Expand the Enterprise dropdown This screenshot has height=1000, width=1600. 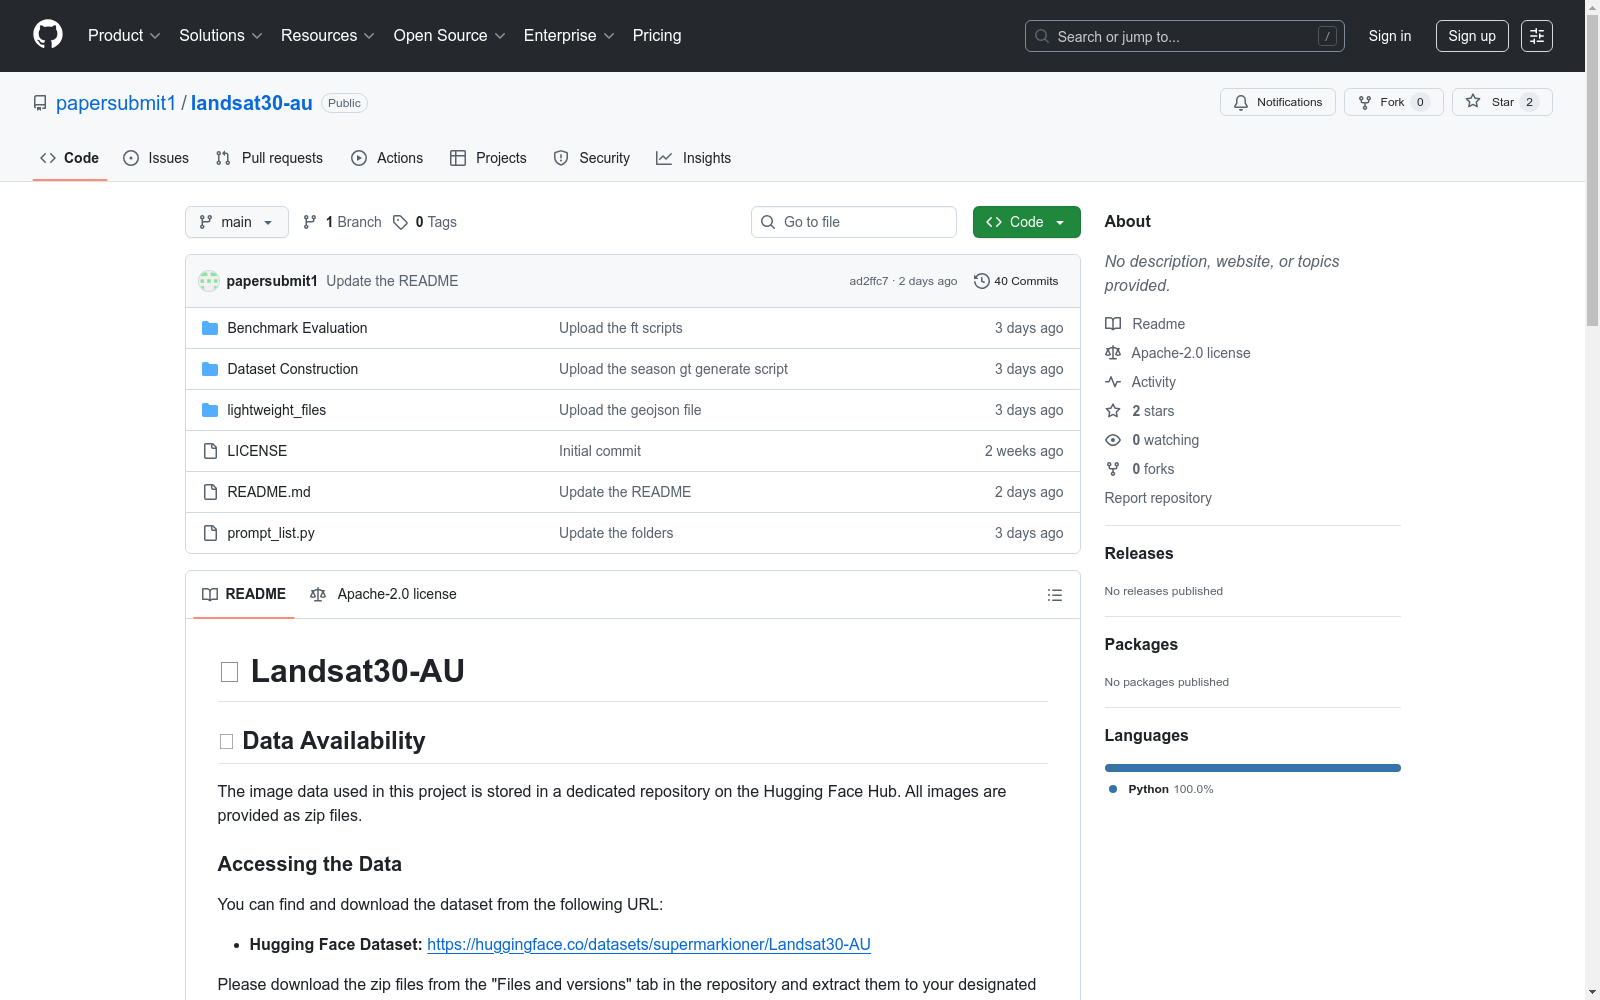coord(569,35)
